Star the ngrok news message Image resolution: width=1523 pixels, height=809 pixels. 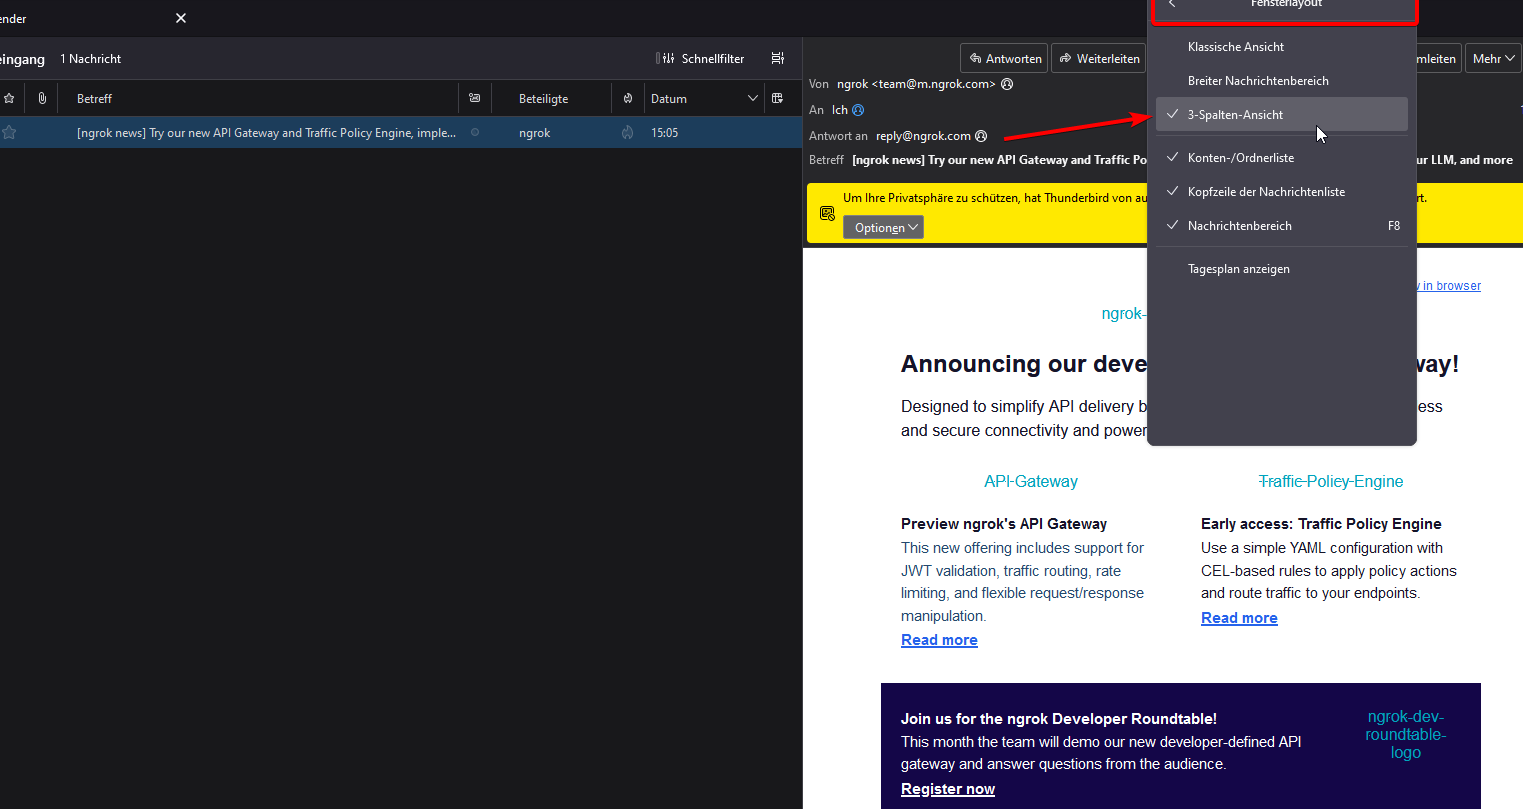(9, 133)
